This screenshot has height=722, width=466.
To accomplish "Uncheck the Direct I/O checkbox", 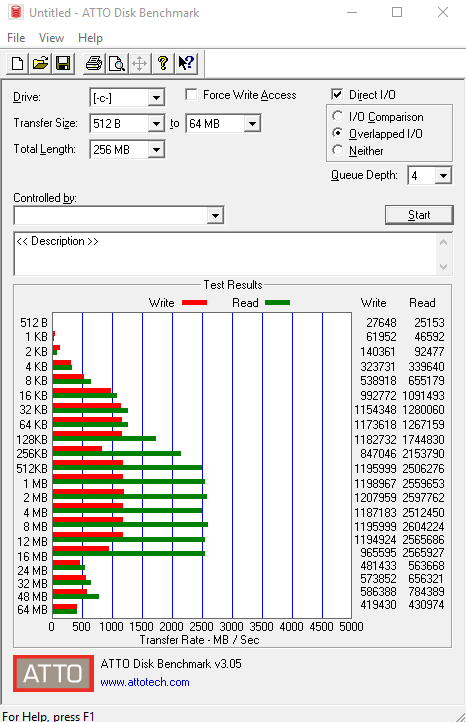I will pos(337,94).
